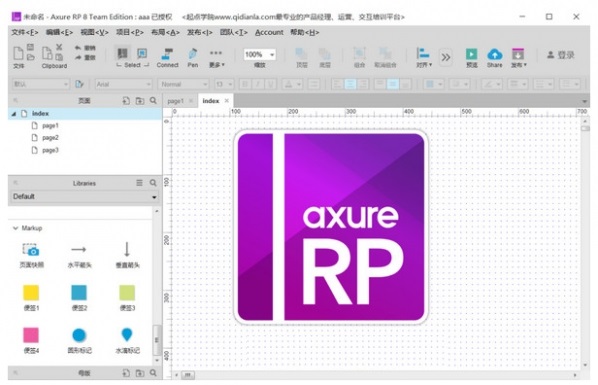Select page3 in the pages tree

tap(50, 150)
